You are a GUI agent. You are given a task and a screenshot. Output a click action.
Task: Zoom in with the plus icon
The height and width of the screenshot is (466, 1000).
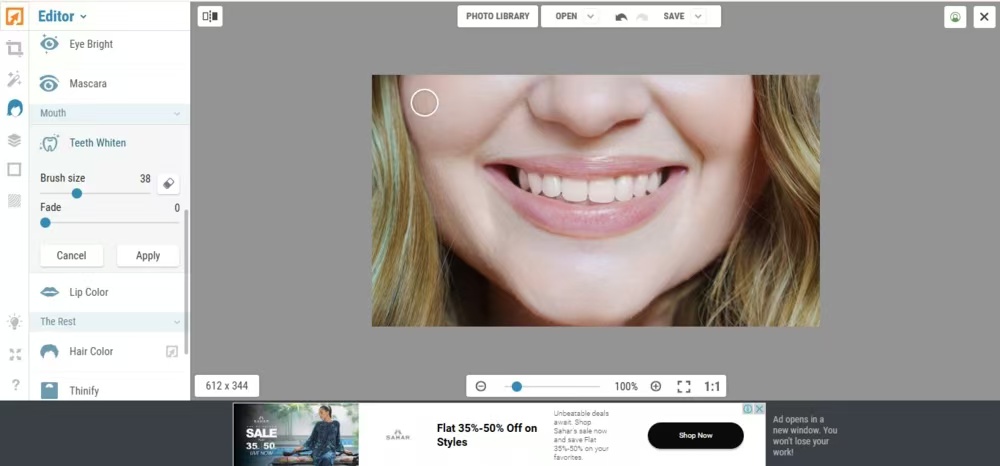656,386
